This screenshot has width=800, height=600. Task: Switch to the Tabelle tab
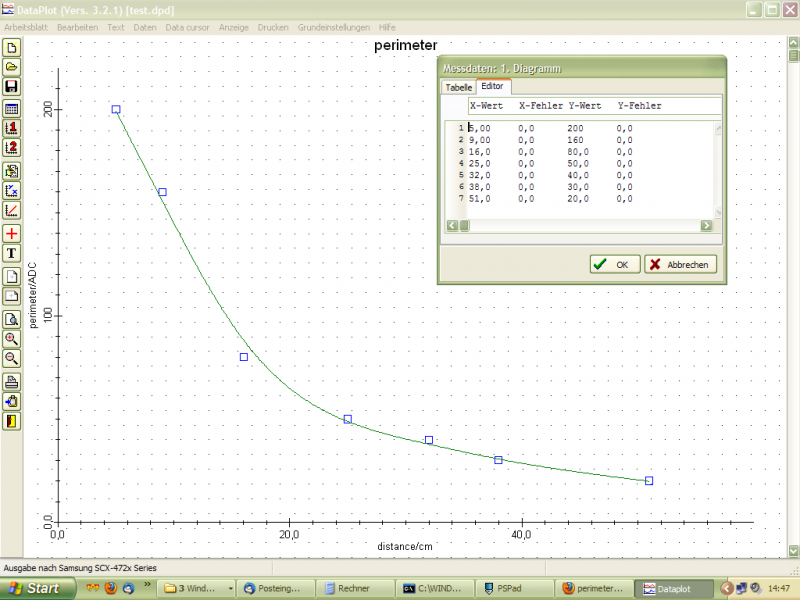(459, 87)
